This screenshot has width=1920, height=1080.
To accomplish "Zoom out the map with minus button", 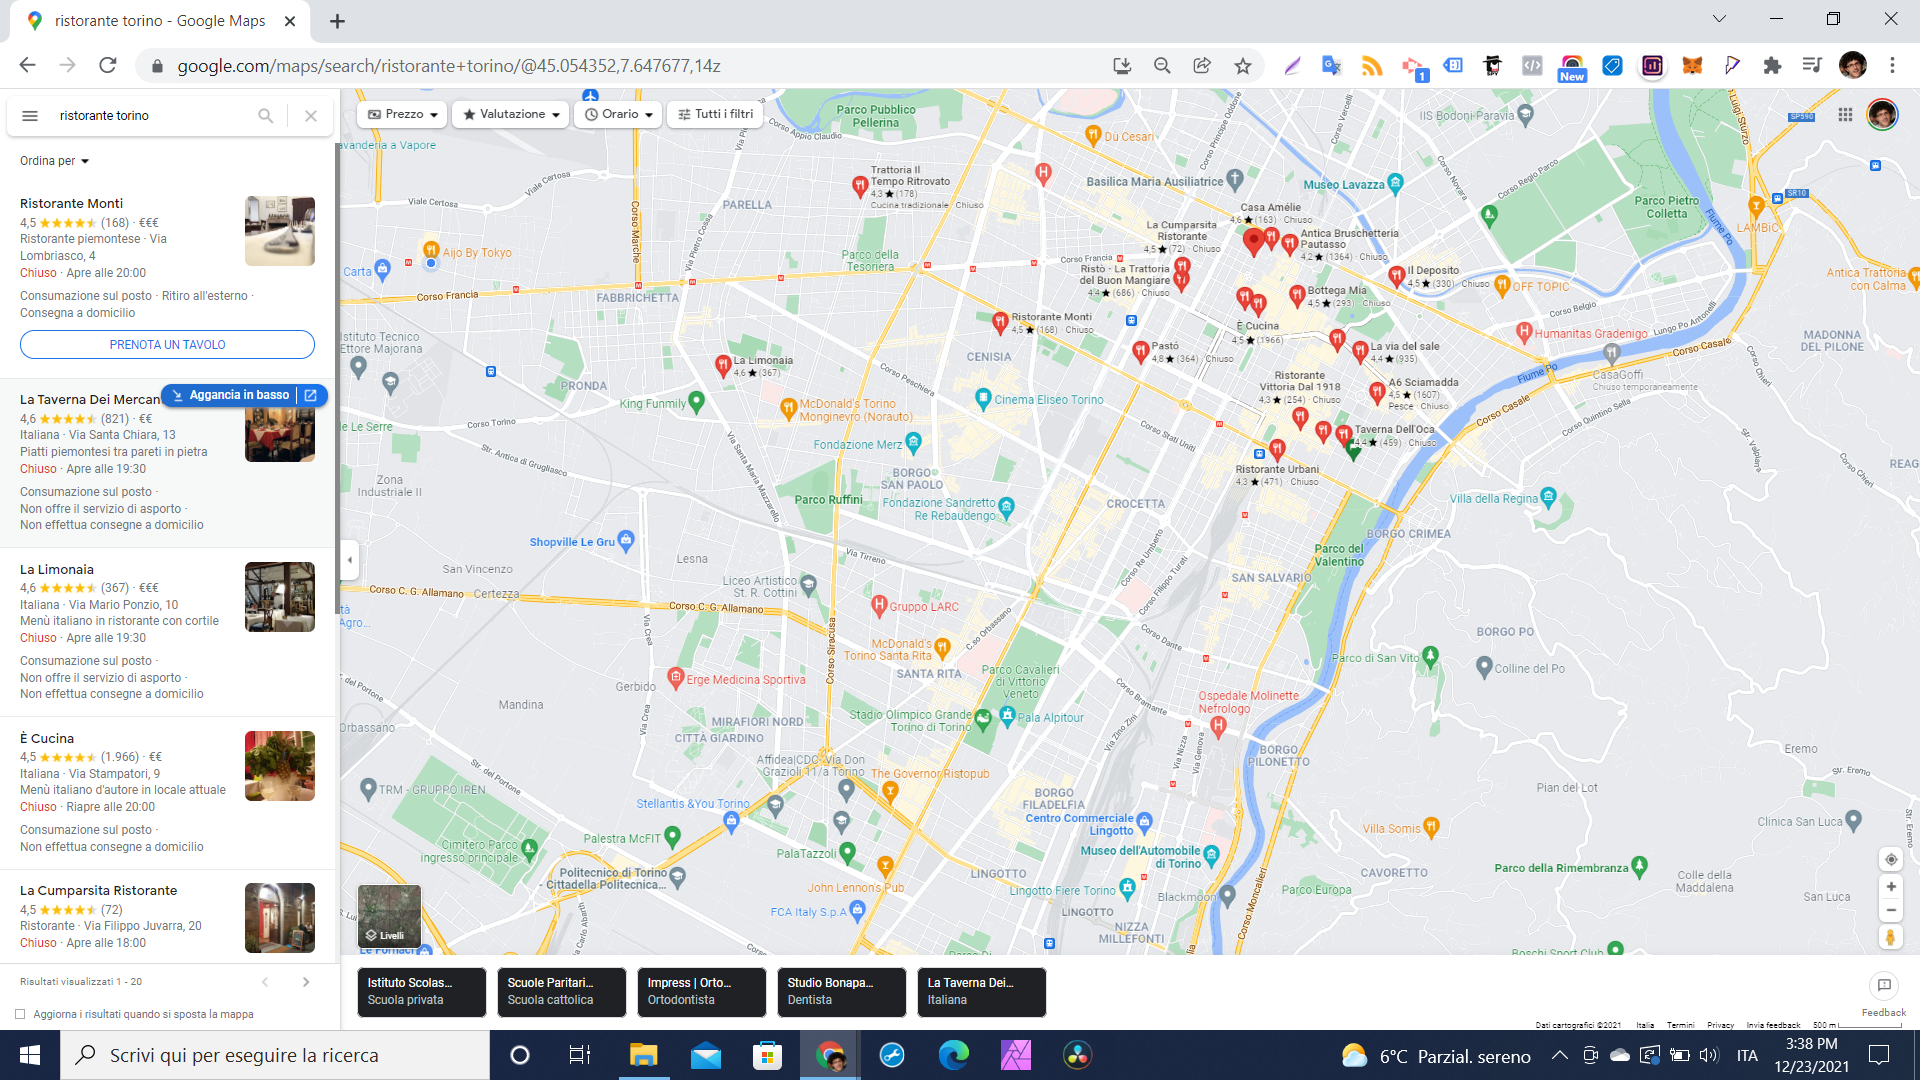I will pos(1890,911).
